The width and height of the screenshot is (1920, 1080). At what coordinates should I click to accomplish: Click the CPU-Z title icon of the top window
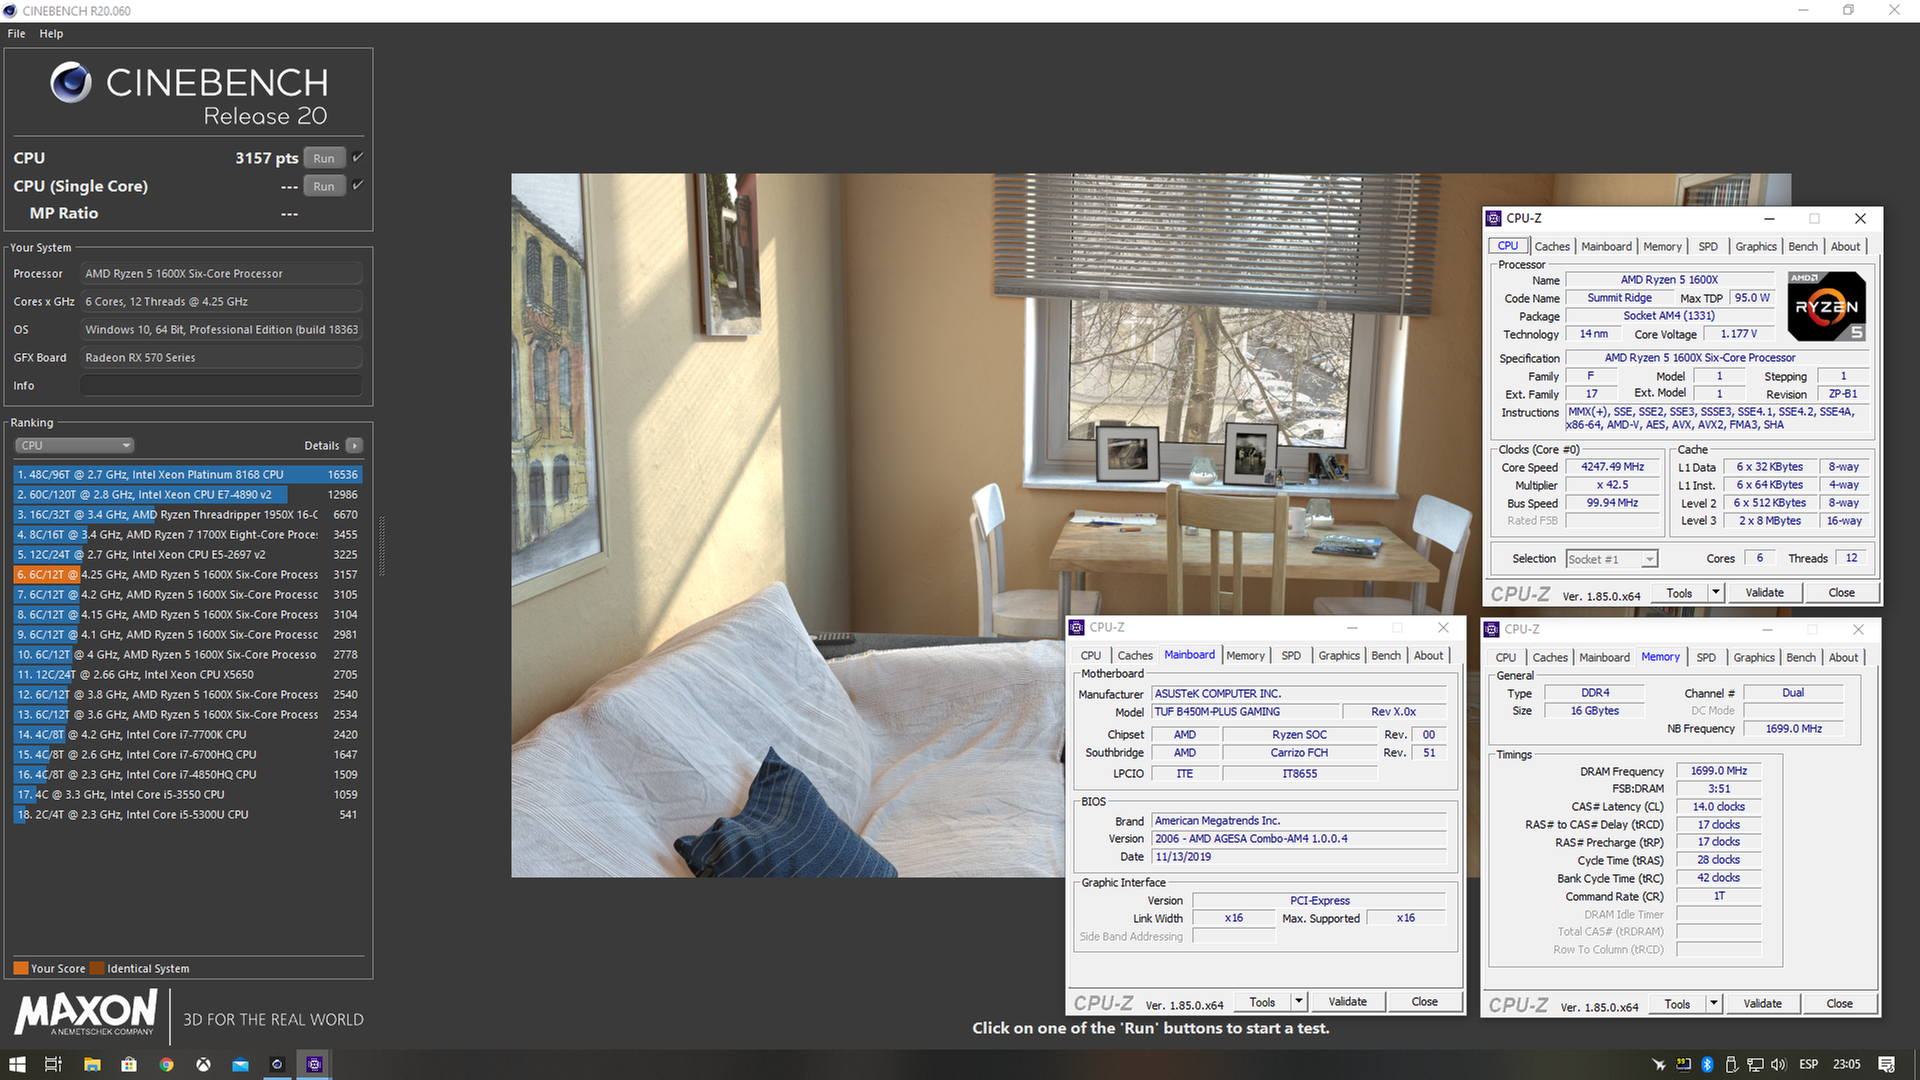1494,218
